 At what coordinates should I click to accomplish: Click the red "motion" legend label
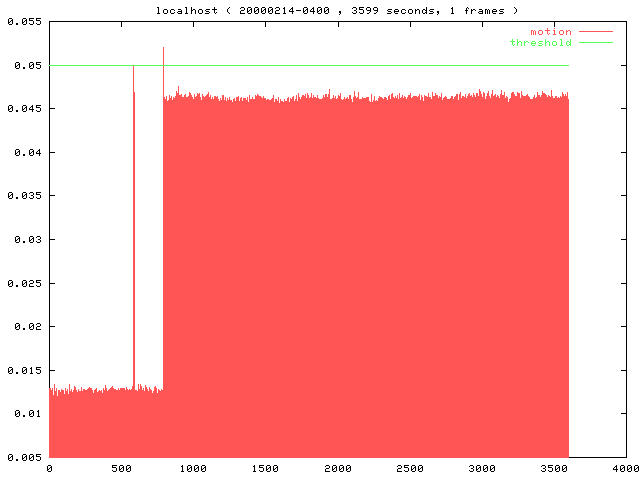pos(551,32)
